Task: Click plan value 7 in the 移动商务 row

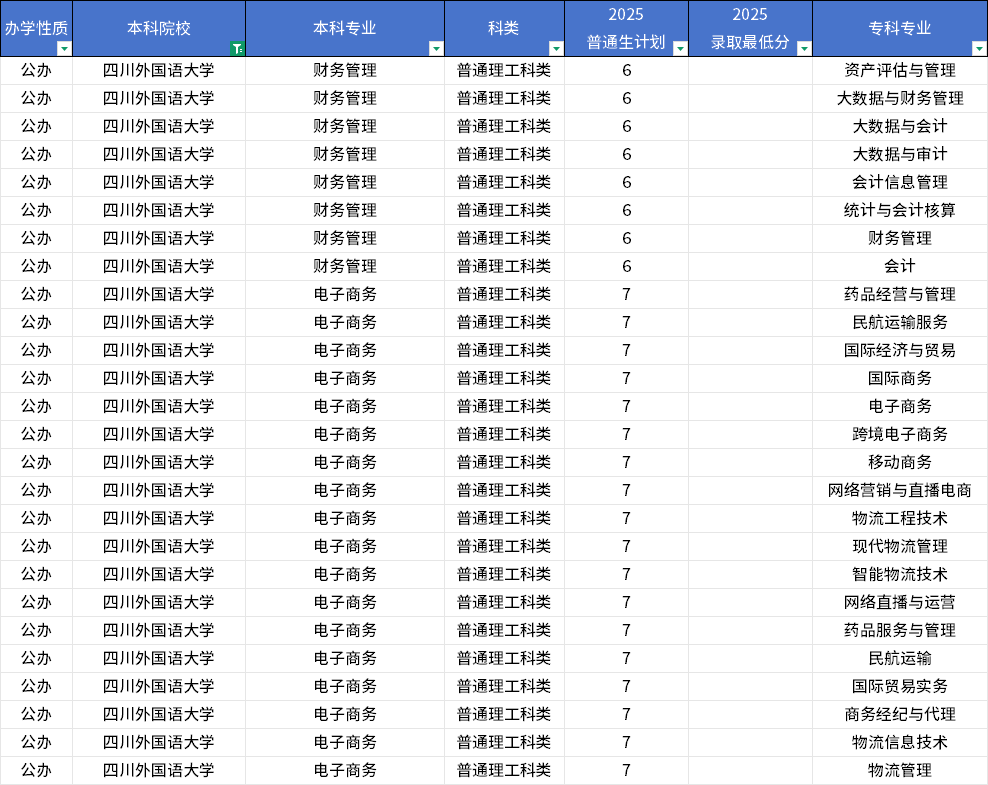Action: [626, 462]
